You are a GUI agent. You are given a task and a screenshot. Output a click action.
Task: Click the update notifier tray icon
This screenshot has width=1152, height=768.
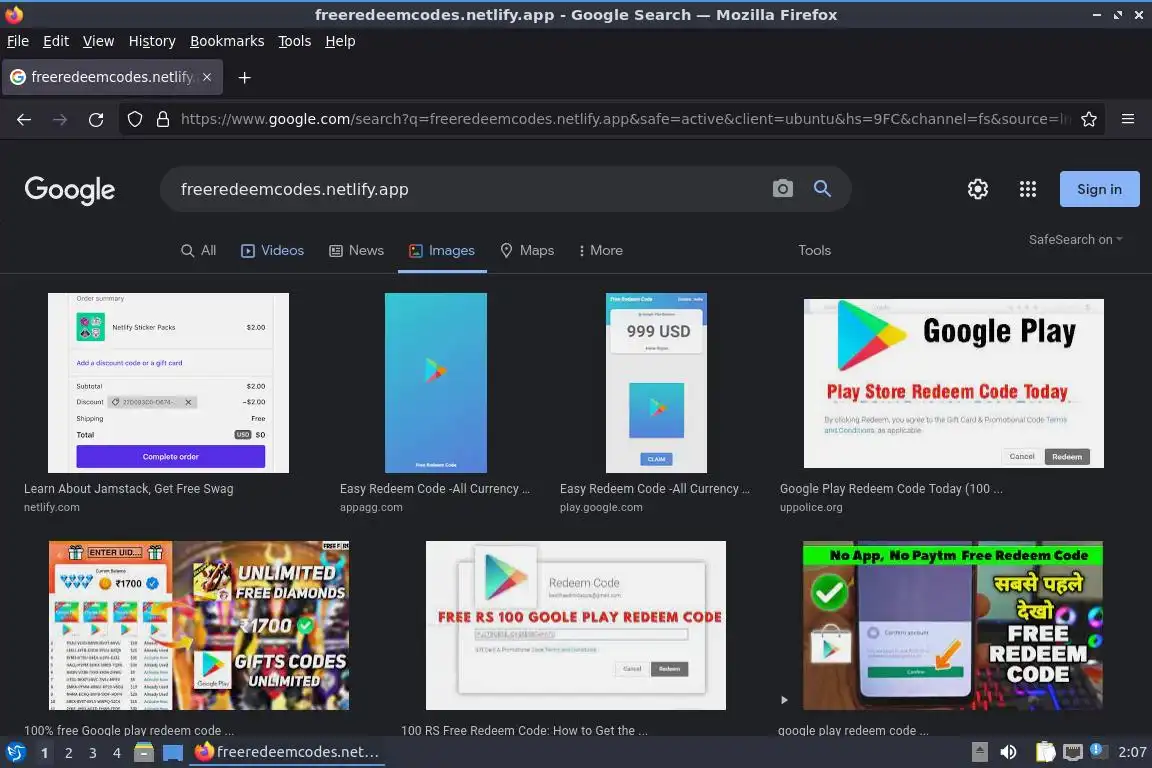(1096, 750)
